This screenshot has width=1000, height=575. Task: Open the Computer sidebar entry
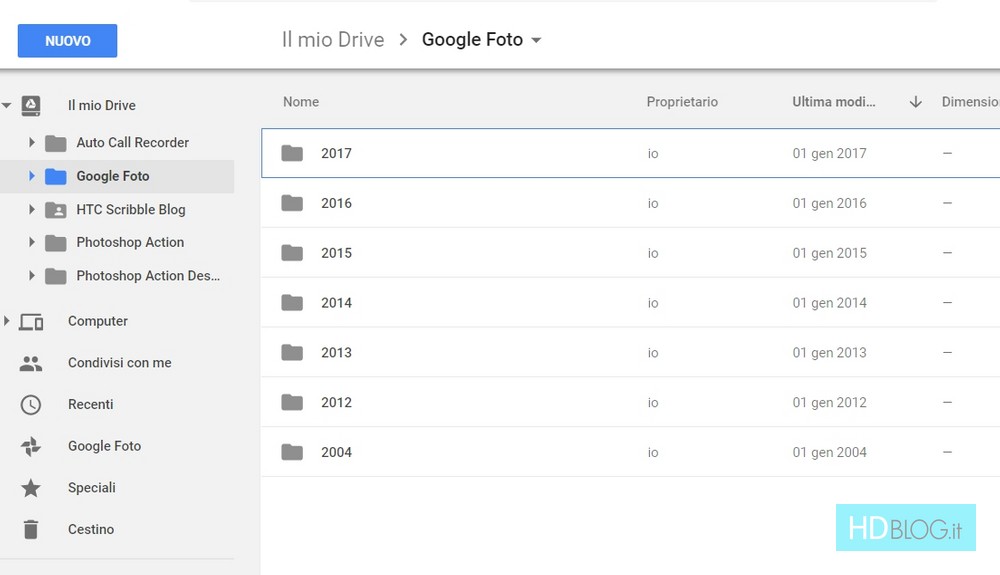click(98, 321)
